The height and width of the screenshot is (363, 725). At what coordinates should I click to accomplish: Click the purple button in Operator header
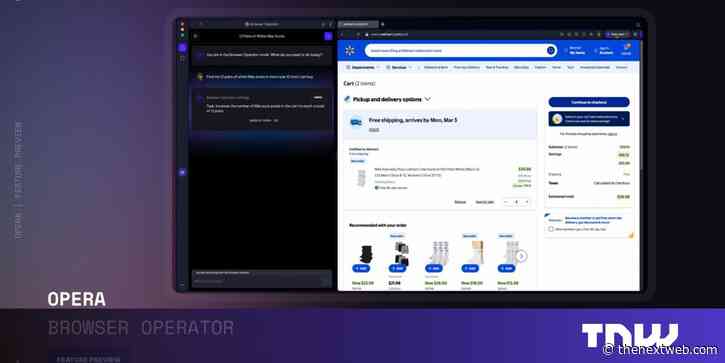pos(328,36)
